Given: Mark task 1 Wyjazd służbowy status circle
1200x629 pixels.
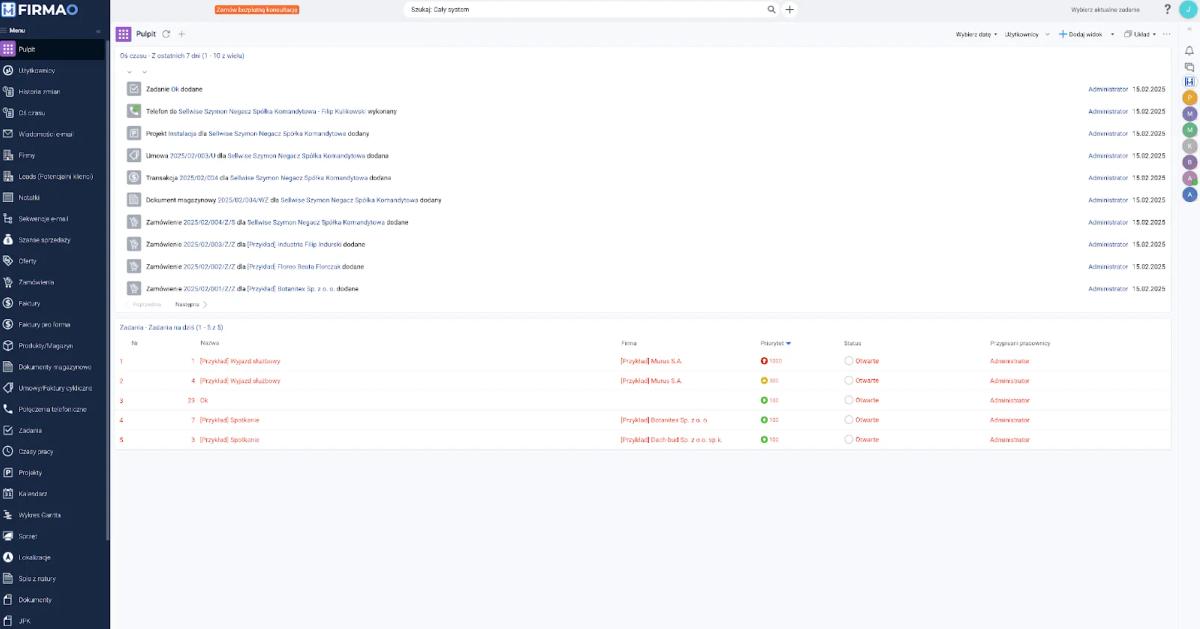Looking at the screenshot, I should (x=849, y=361).
